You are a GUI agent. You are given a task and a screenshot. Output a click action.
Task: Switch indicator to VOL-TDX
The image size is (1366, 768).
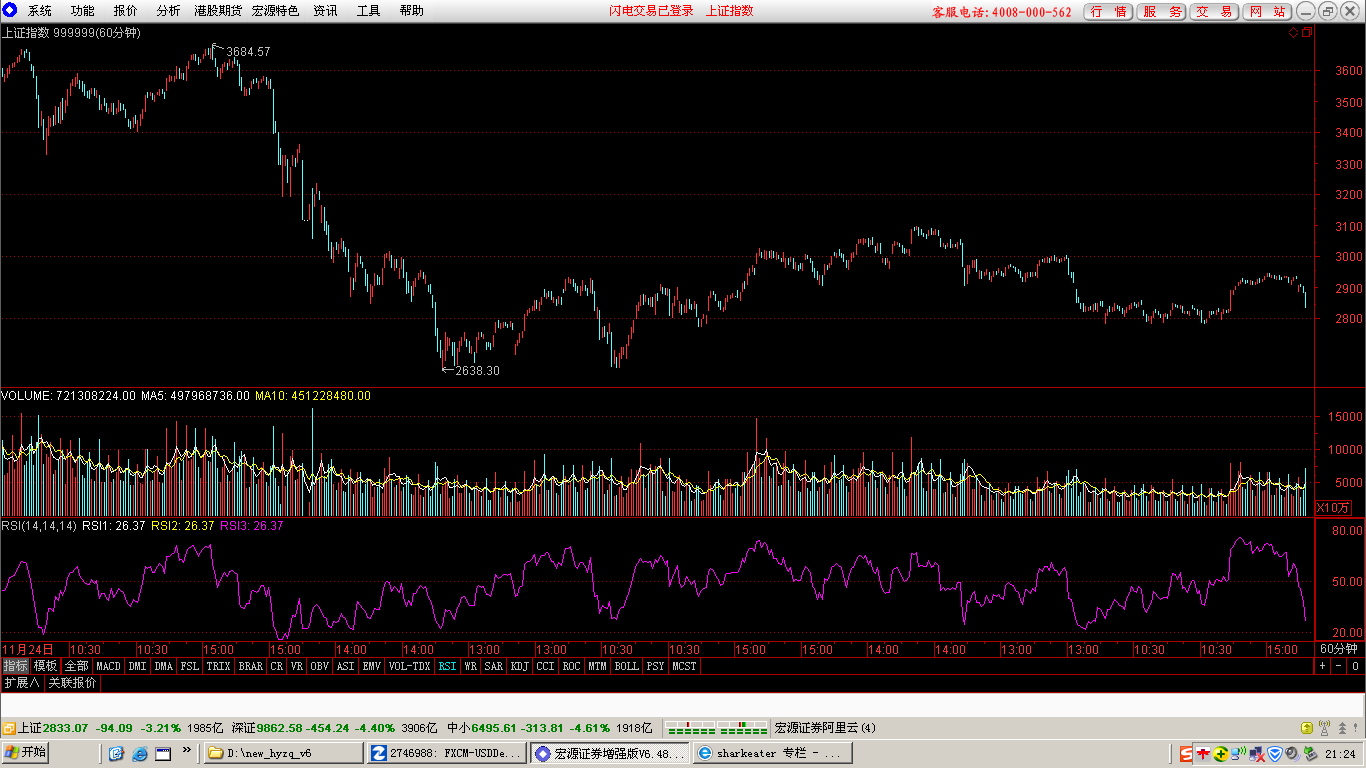409,666
